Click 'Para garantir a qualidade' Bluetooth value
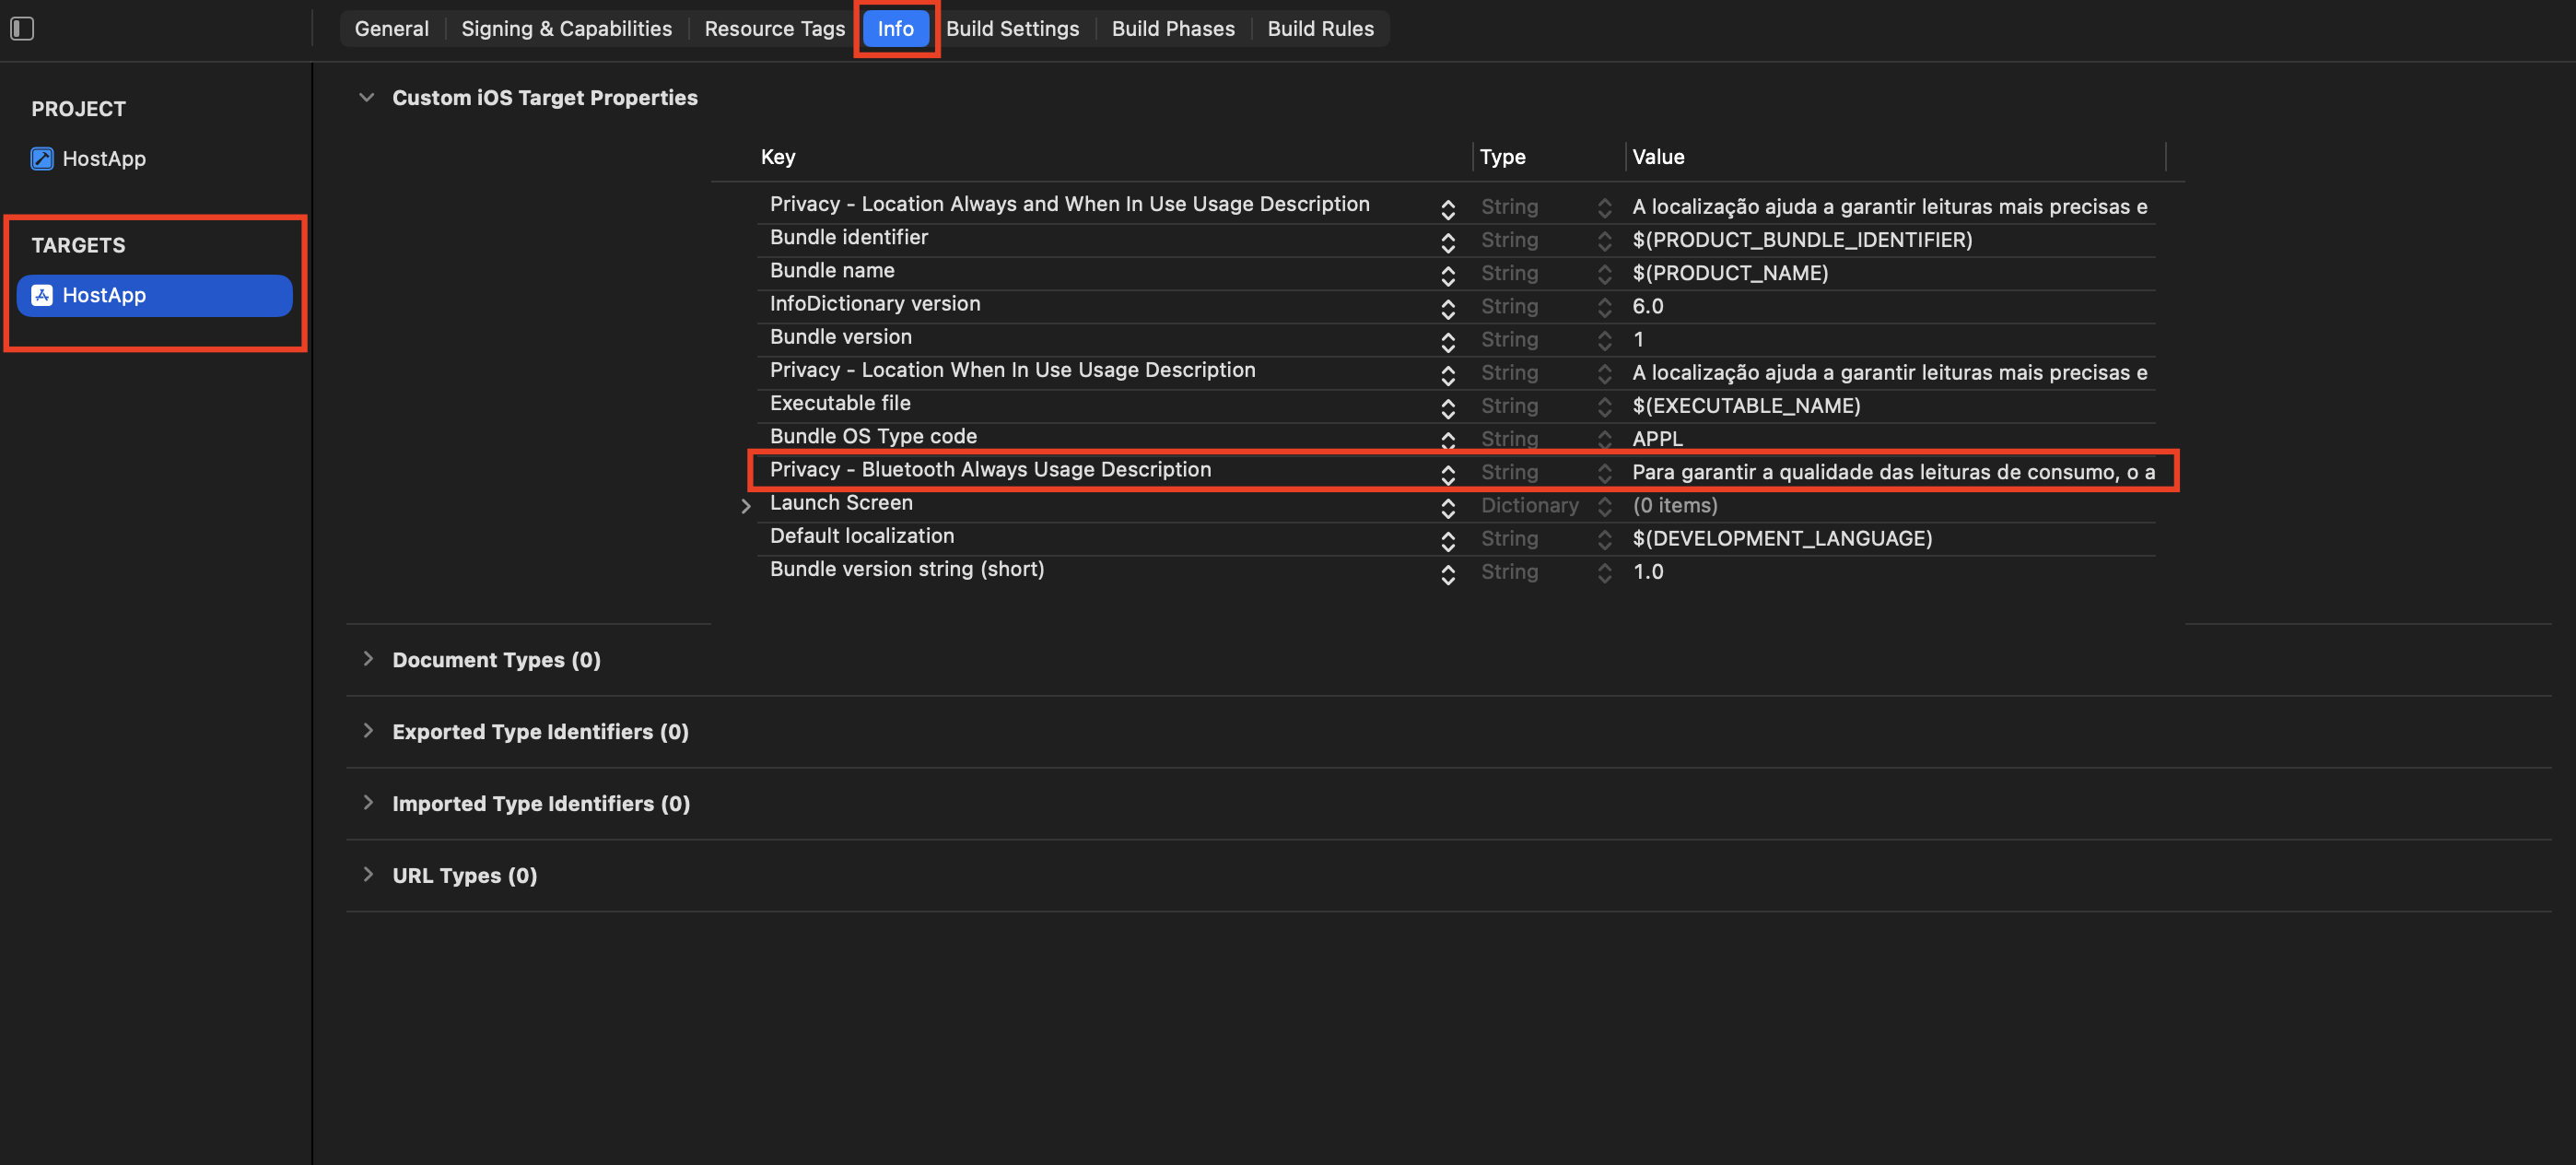The width and height of the screenshot is (2576, 1165). (x=1893, y=472)
